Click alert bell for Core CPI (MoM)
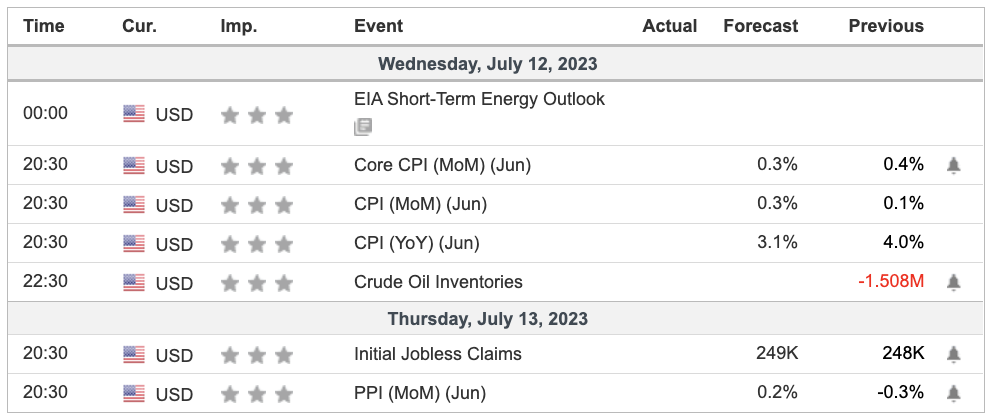992x420 pixels. (953, 165)
